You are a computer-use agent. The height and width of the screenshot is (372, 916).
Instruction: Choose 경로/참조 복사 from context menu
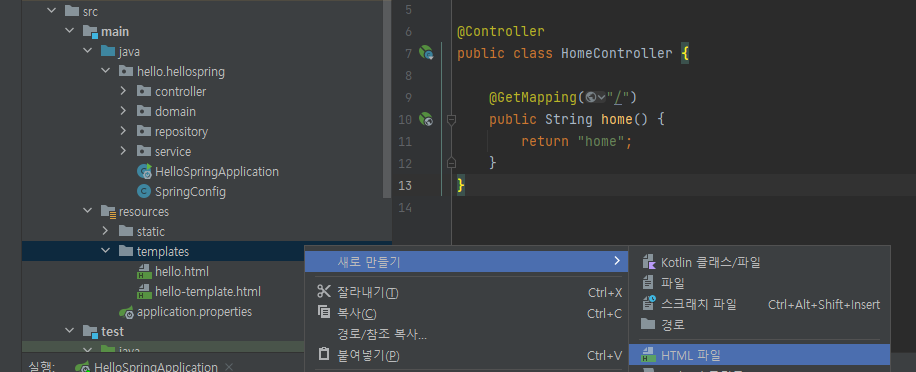467,334
